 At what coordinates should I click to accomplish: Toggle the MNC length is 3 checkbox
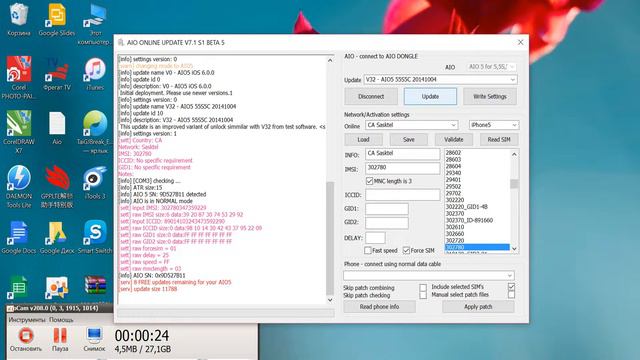[369, 181]
